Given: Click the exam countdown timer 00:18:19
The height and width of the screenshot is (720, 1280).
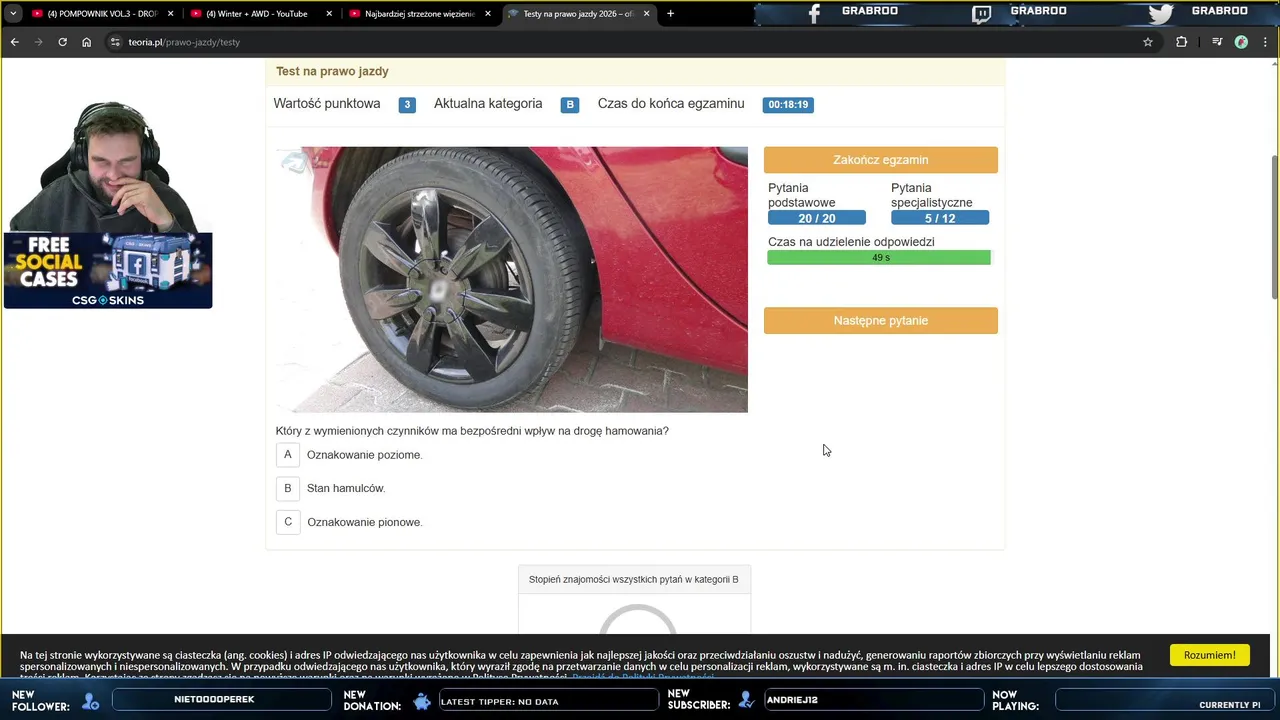Looking at the screenshot, I should [788, 105].
